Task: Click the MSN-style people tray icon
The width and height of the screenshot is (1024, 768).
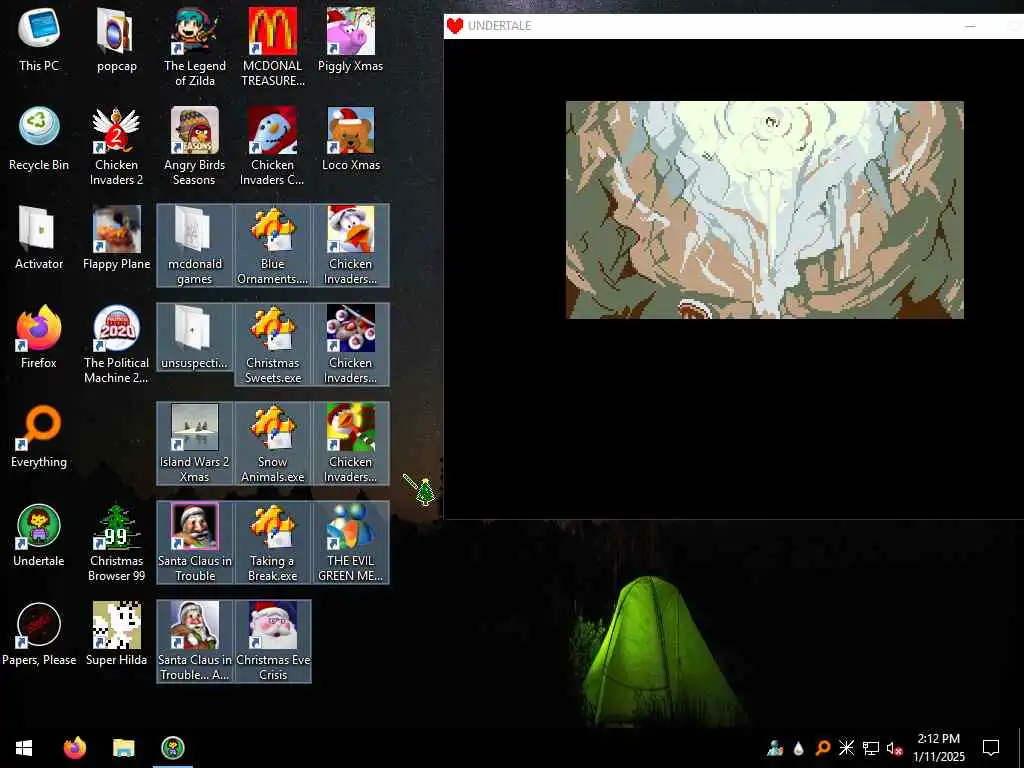Action: [x=775, y=748]
